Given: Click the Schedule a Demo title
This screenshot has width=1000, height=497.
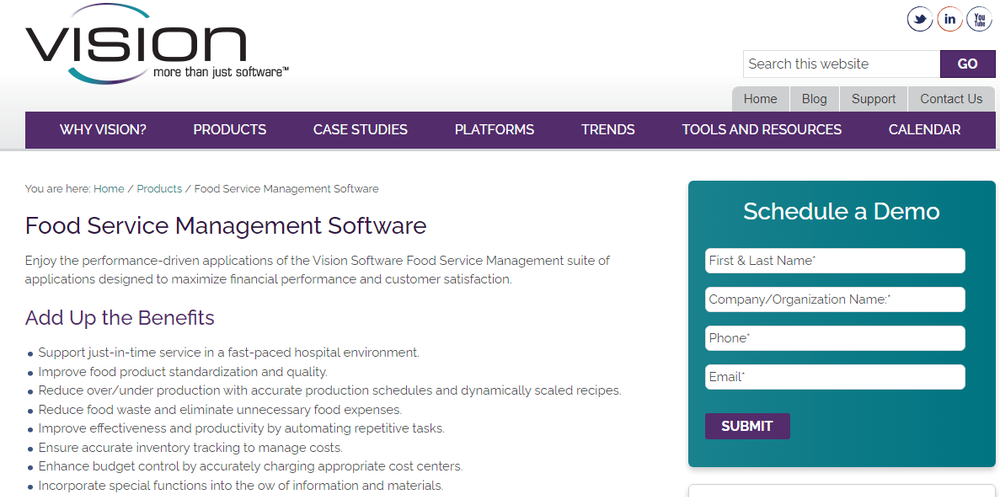Looking at the screenshot, I should pyautogui.click(x=841, y=211).
